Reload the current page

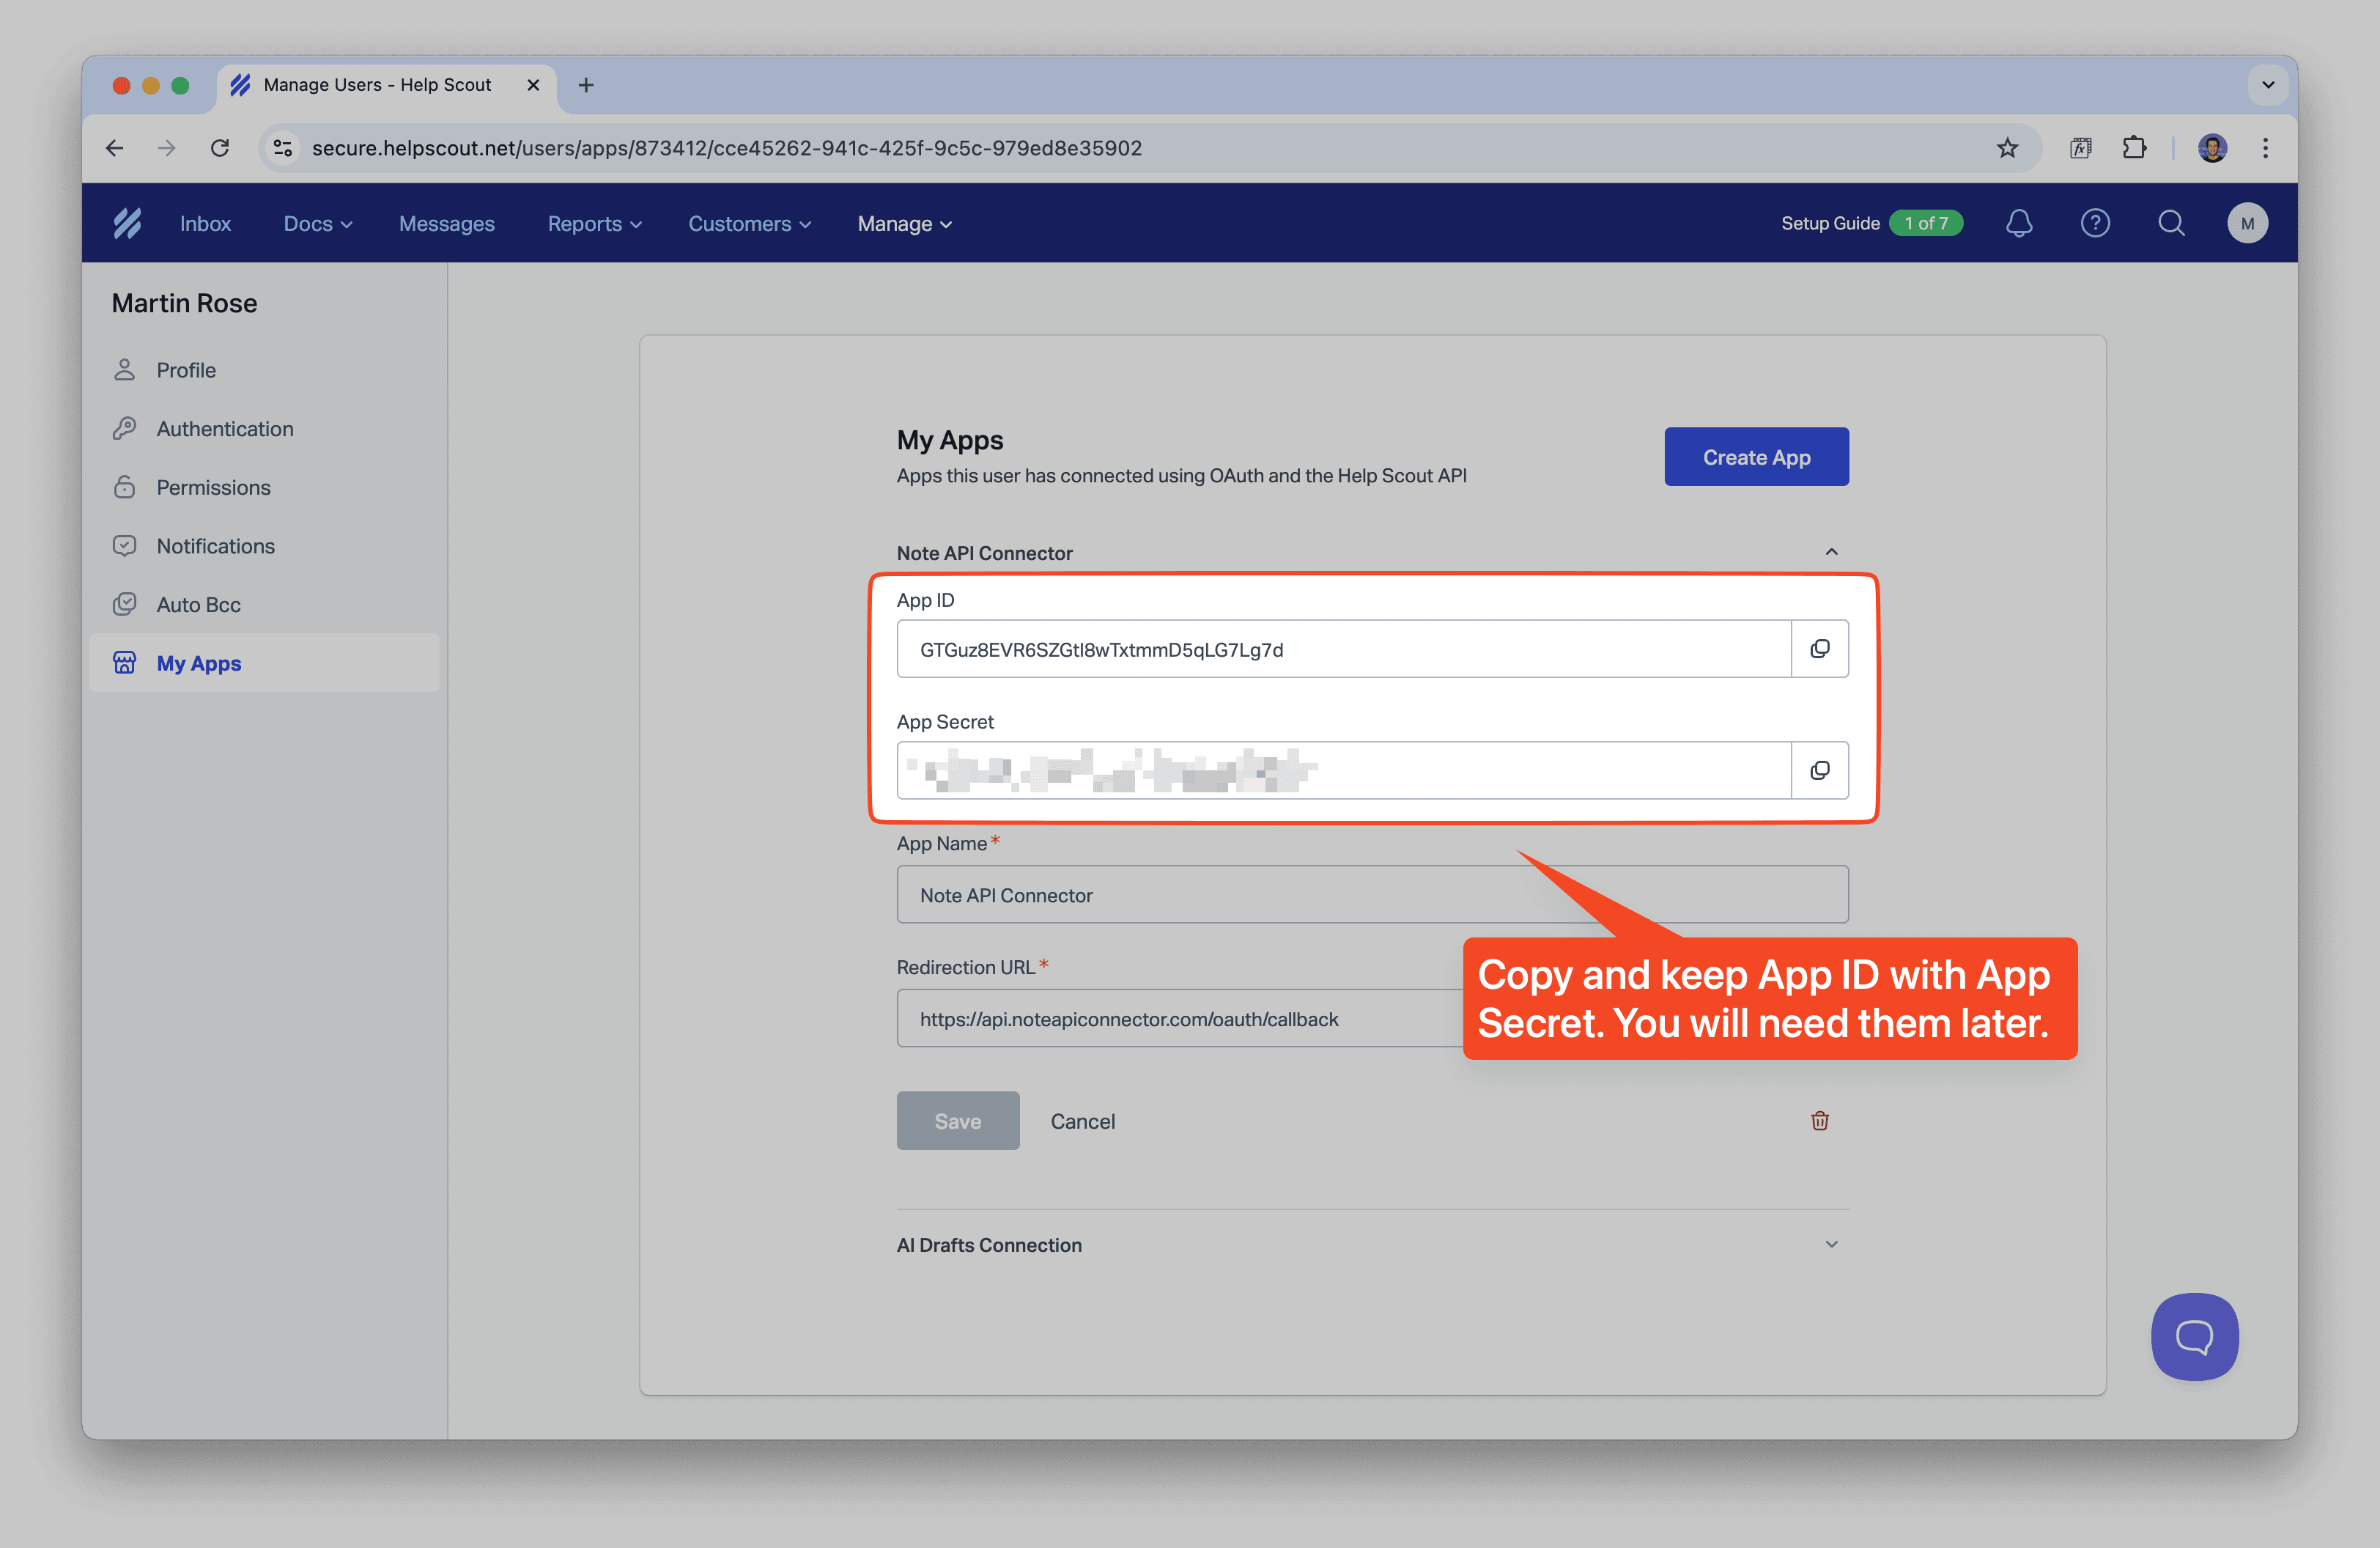[x=220, y=148]
